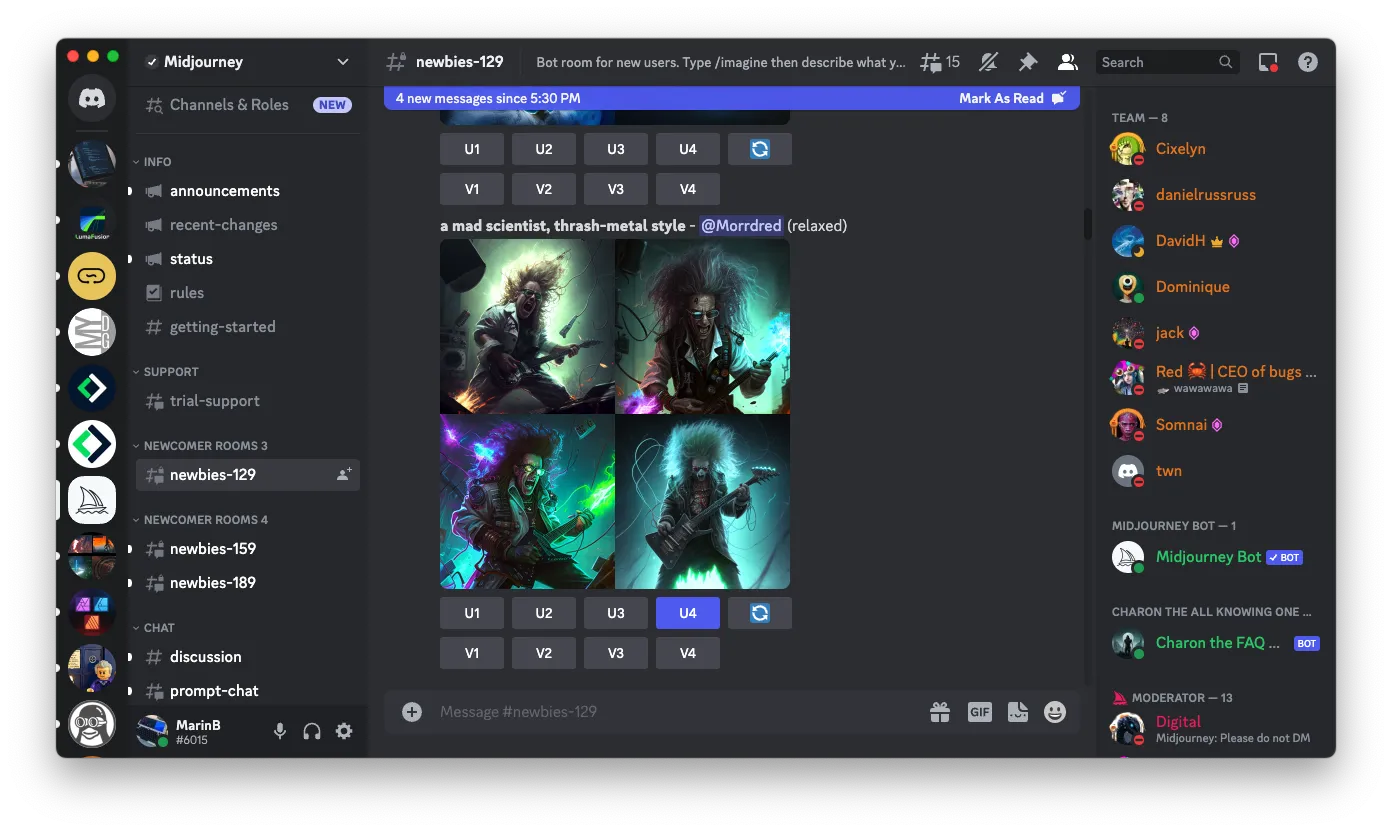
Task: Deafen audio with the headphones icon
Action: [x=312, y=731]
